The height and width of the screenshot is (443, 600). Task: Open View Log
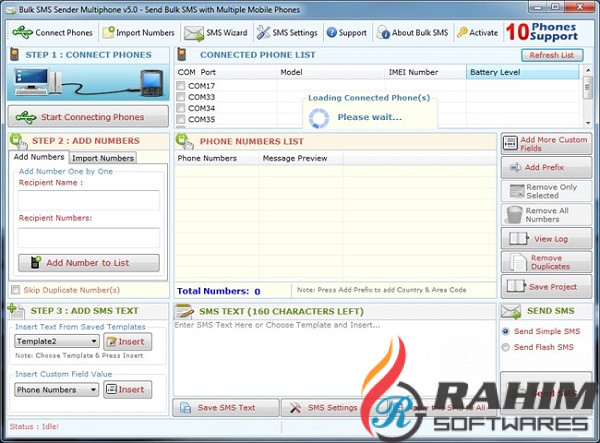546,239
